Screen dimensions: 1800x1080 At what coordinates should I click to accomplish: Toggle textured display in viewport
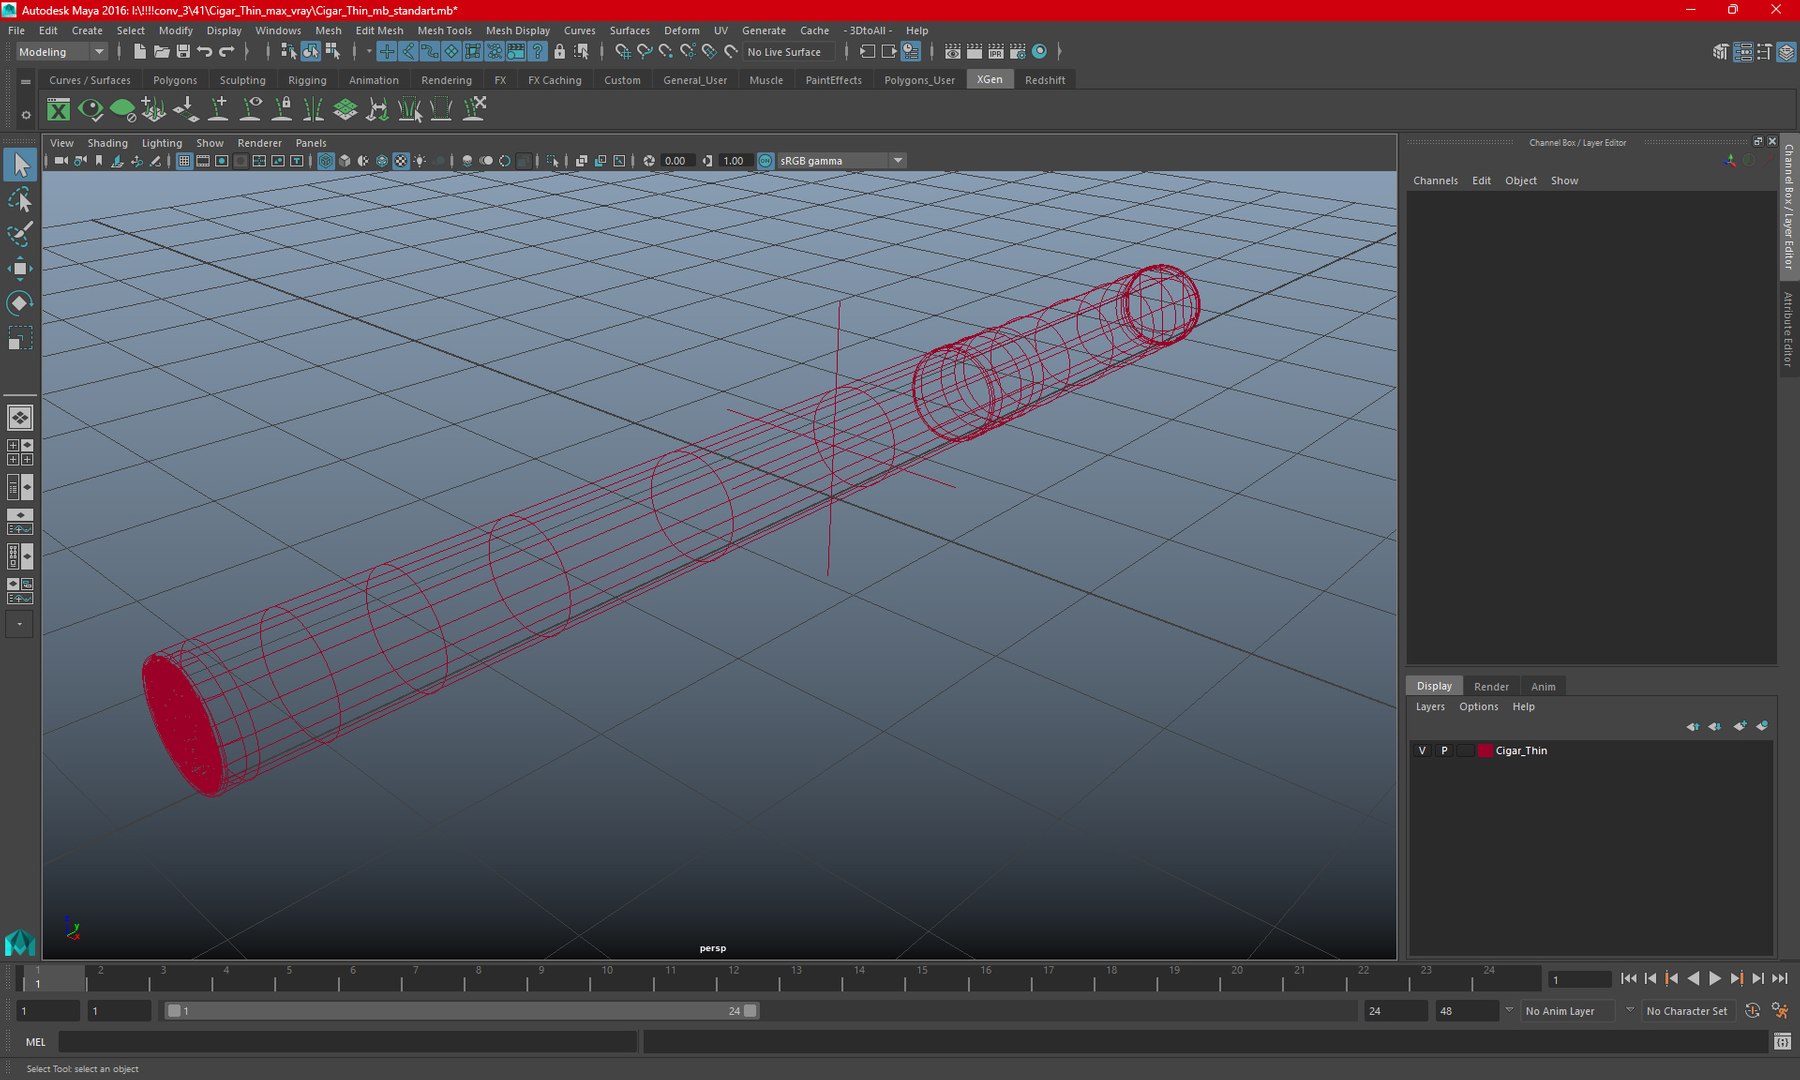[x=401, y=161]
